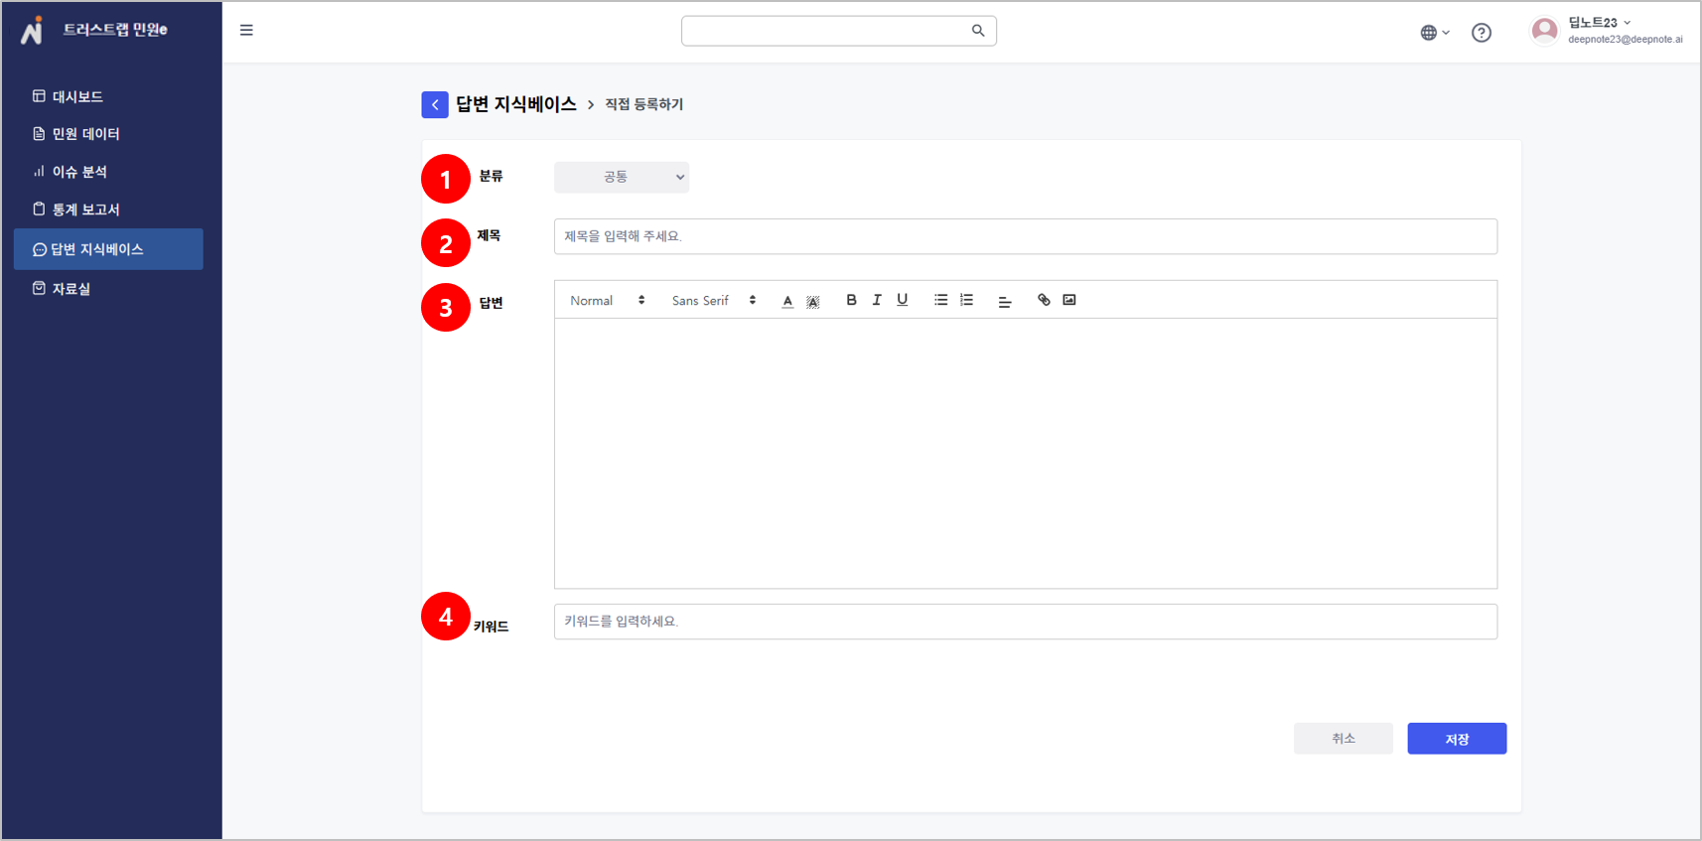Pick the text color tool
This screenshot has width=1702, height=841.
tap(788, 301)
